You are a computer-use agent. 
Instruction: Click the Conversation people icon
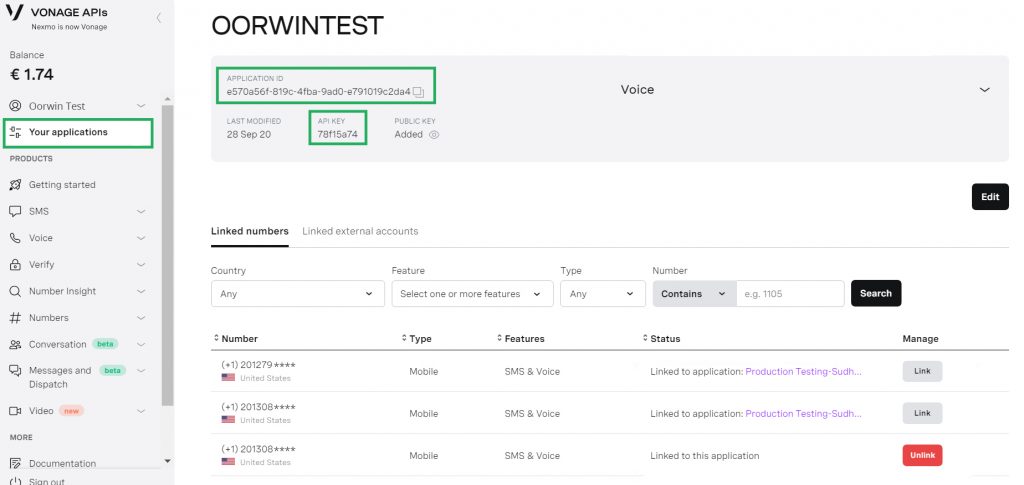pos(15,344)
